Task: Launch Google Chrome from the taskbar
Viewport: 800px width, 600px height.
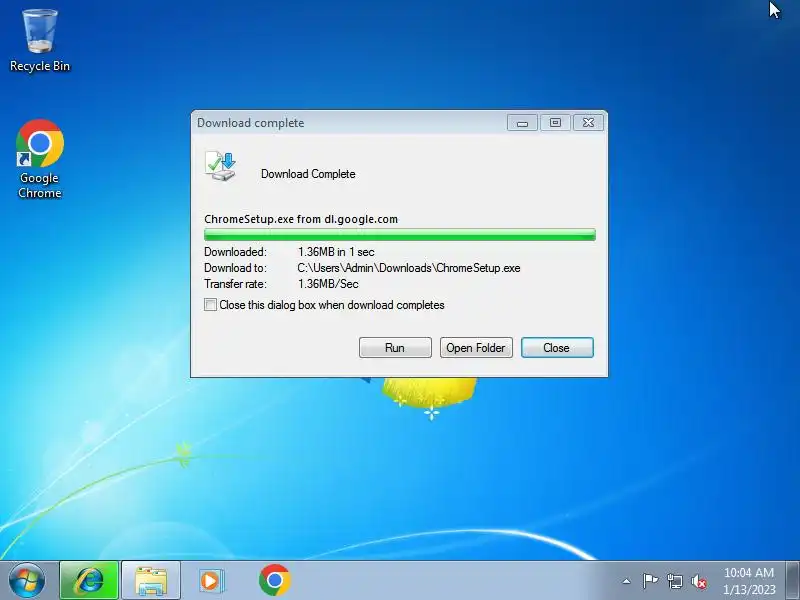Action: point(274,581)
